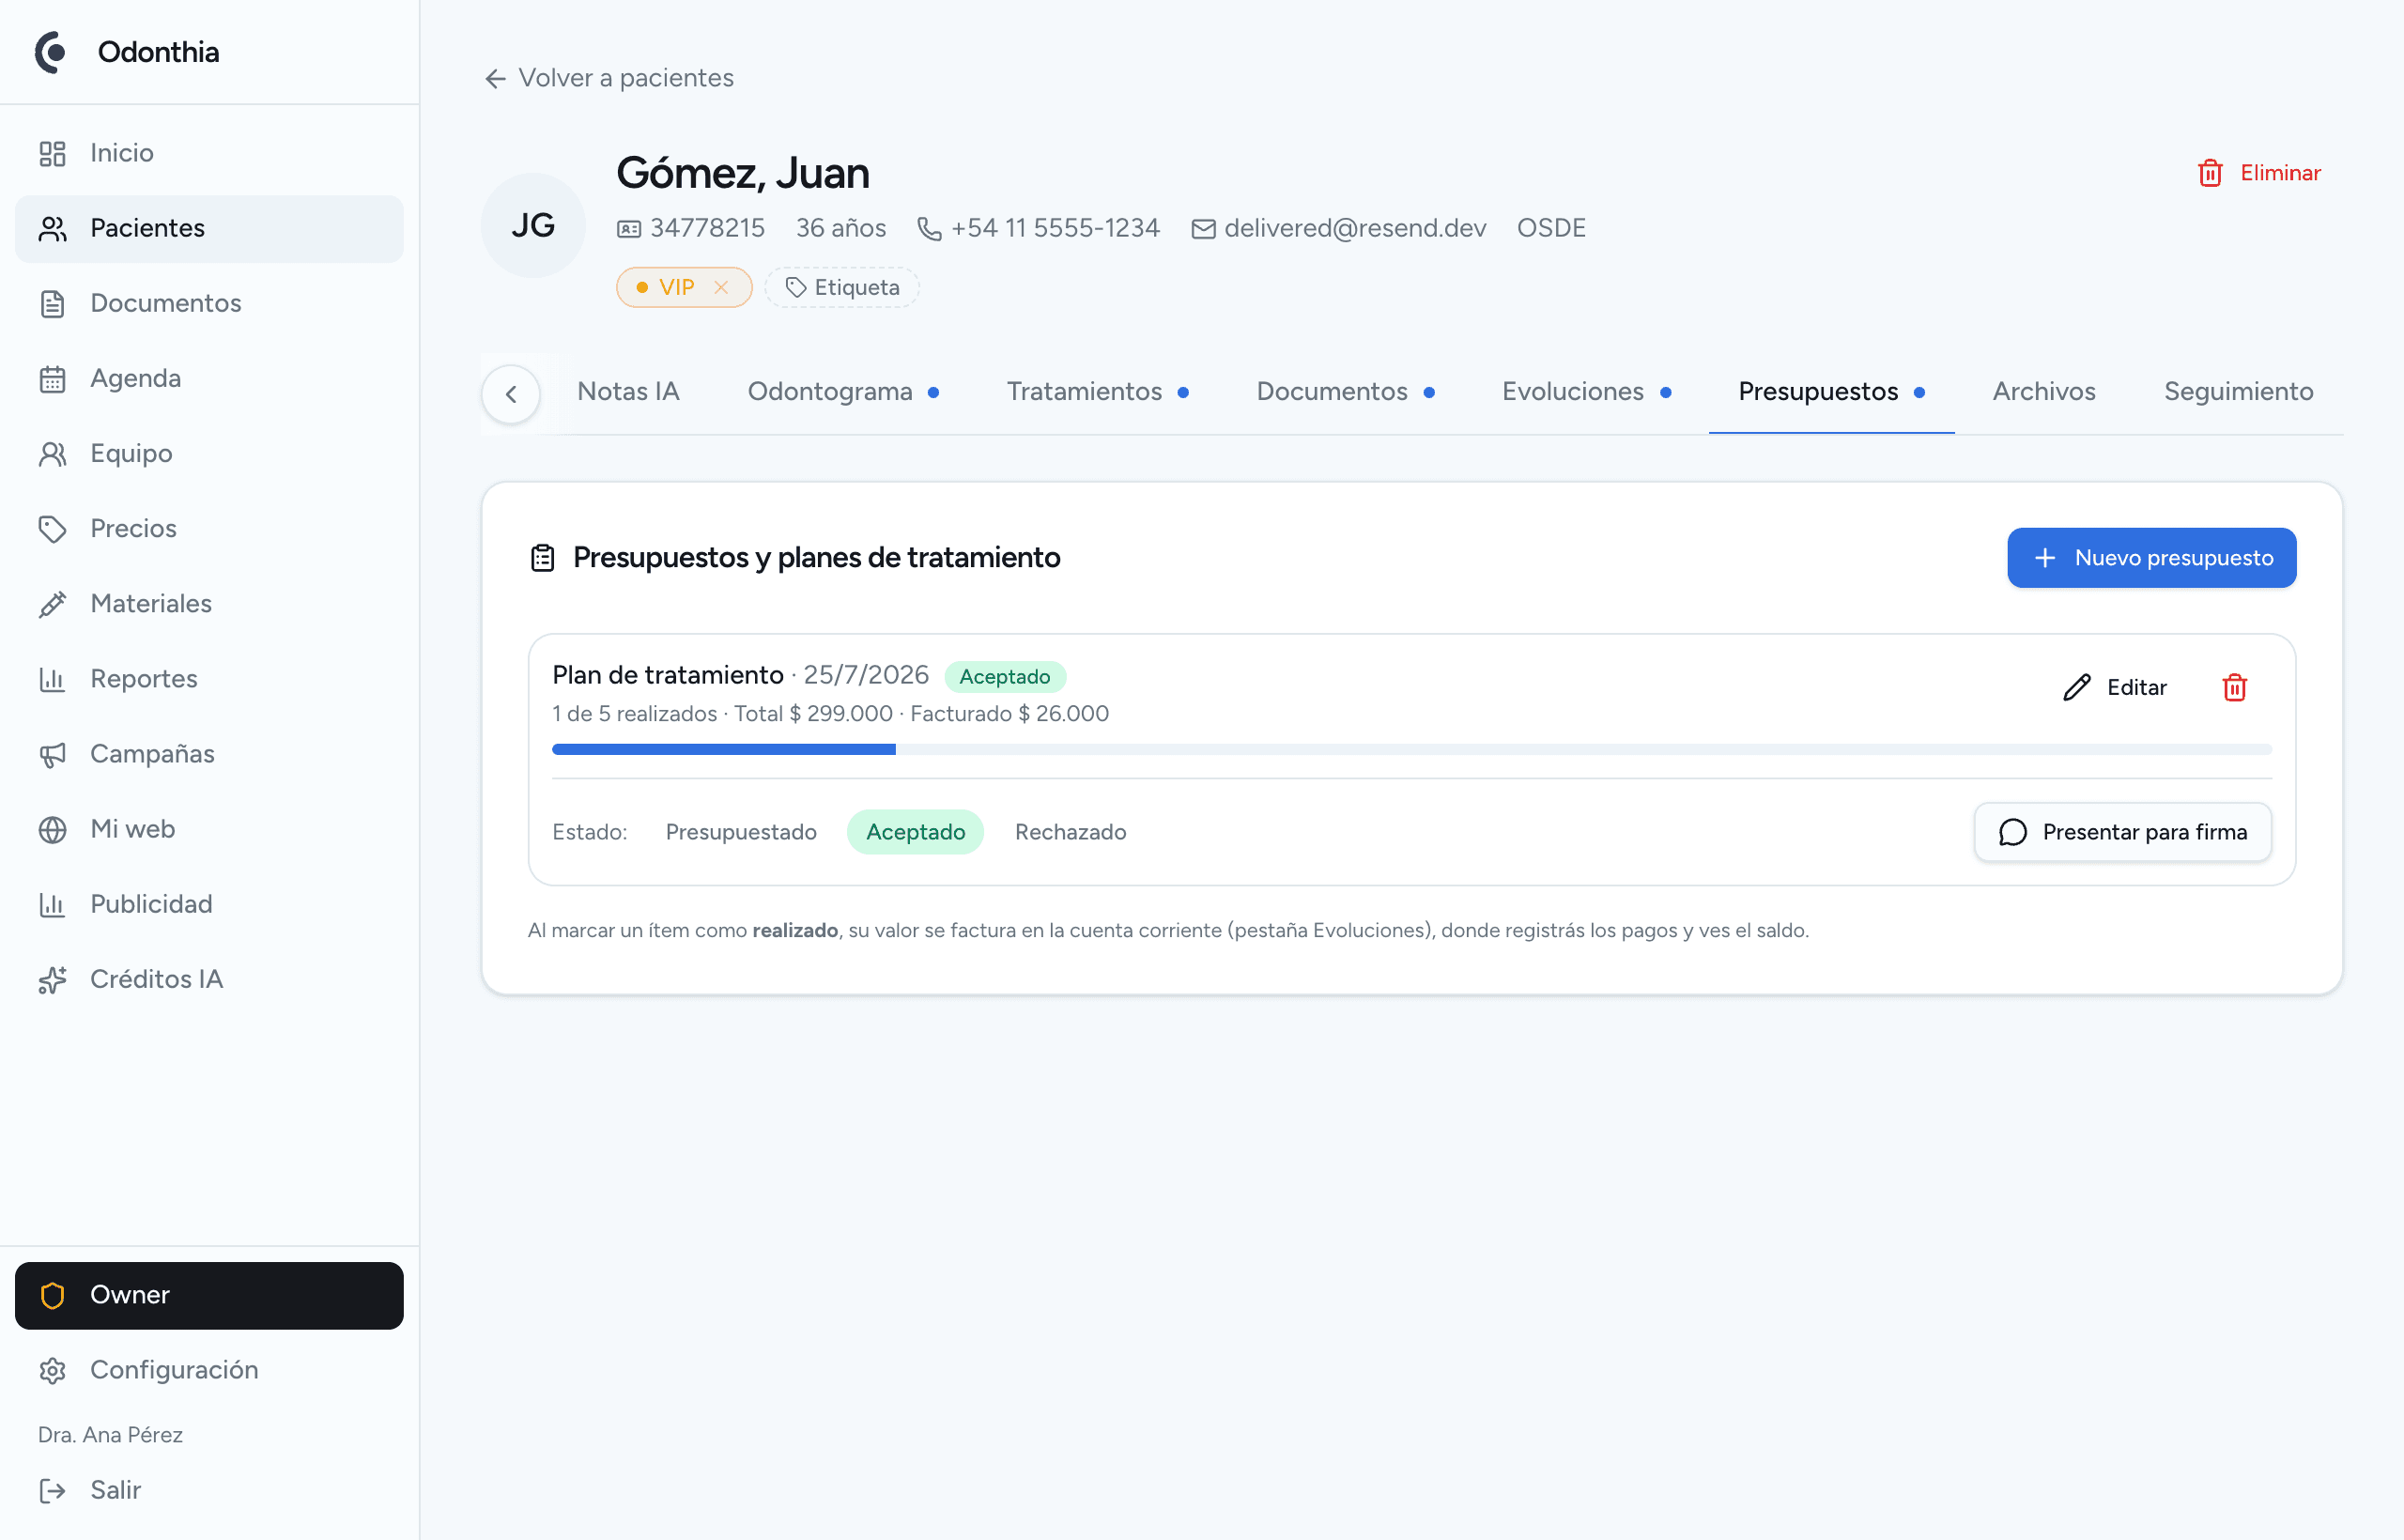This screenshot has width=2404, height=1540.
Task: Open the Evoluciones tab
Action: coord(1586,391)
